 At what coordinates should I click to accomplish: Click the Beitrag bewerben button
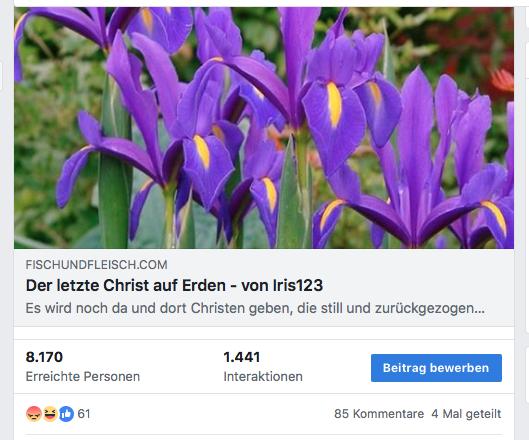(436, 368)
